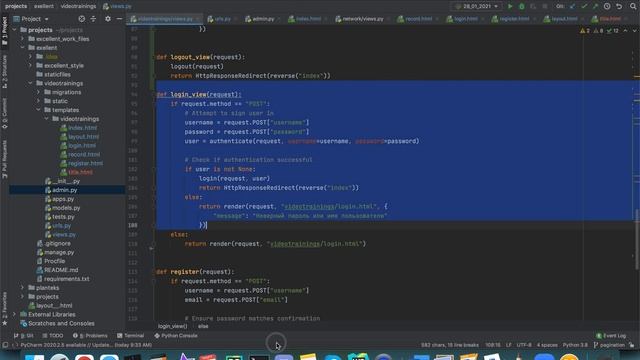The image size is (640, 360).
Task: Click Scratches and Consoles node
Action: point(61,323)
